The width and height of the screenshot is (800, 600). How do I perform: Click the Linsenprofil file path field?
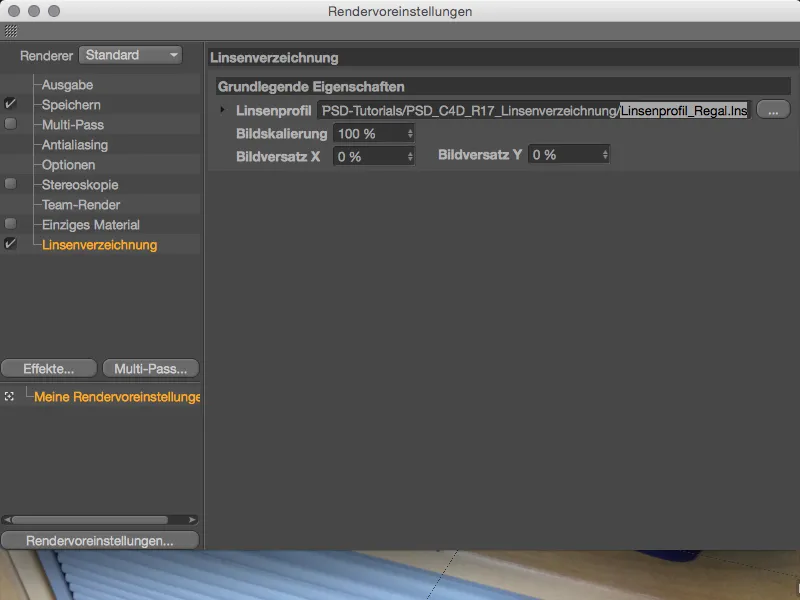534,110
